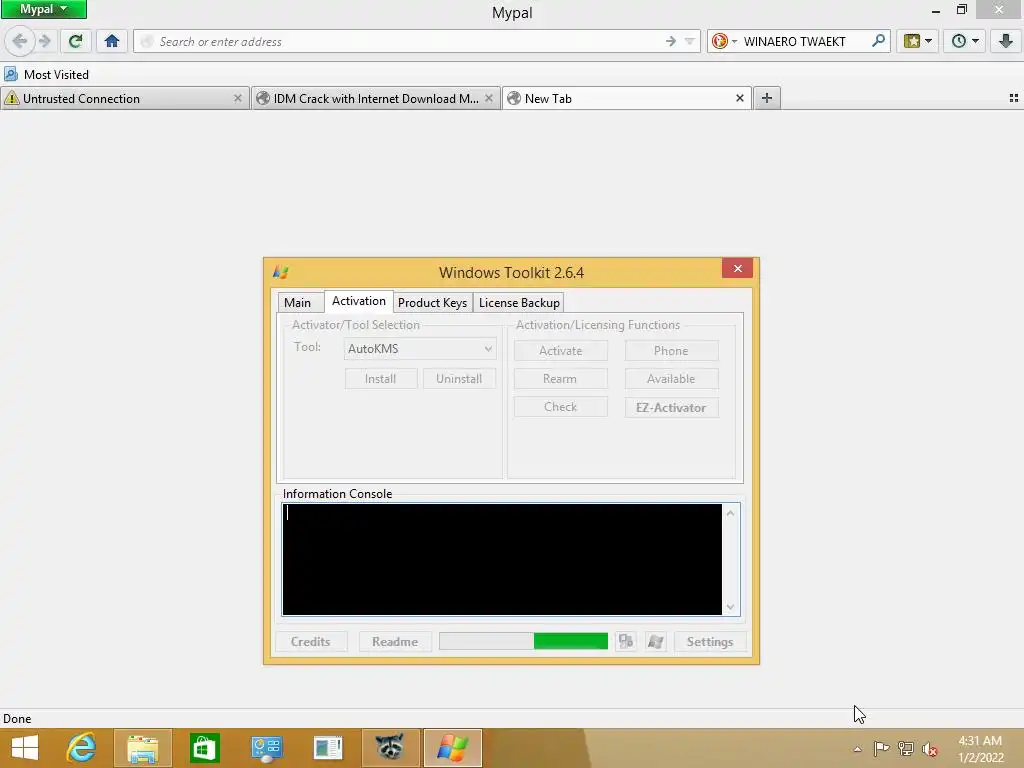Image resolution: width=1024 pixels, height=768 pixels.
Task: Switch to Windows Toolkit taskbar icon
Action: [453, 748]
